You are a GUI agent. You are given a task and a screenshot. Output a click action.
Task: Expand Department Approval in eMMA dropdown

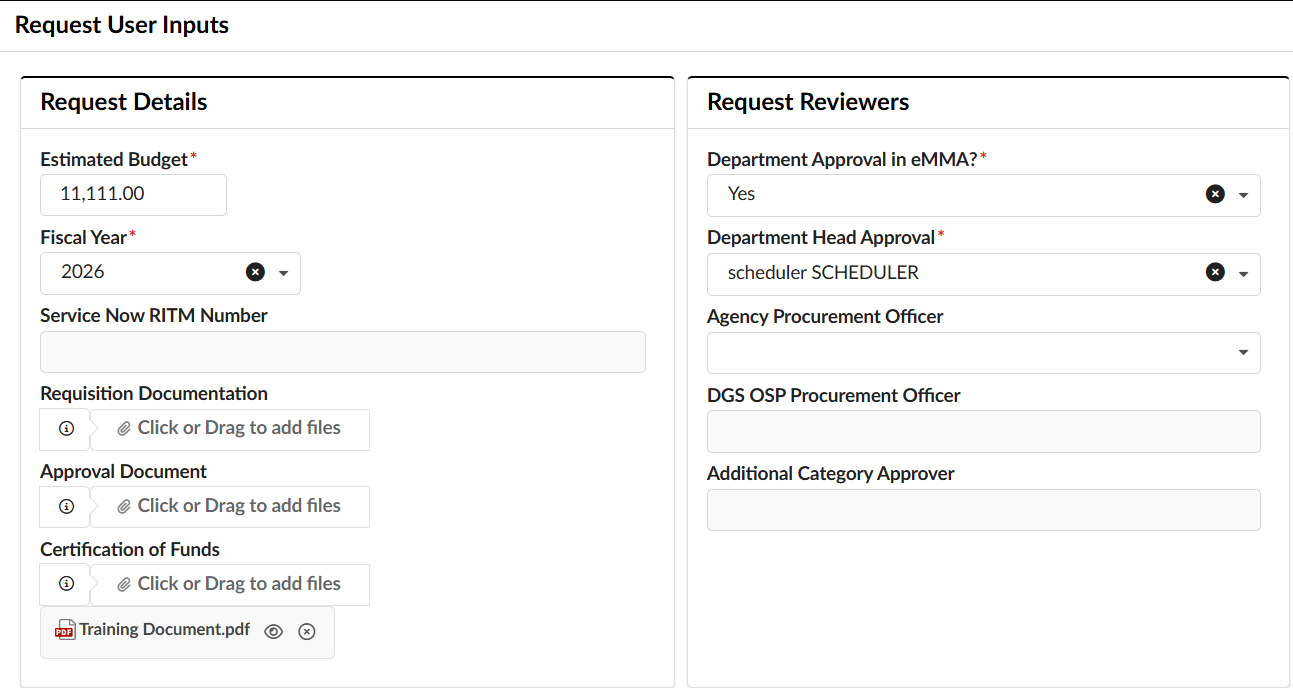[x=1243, y=195]
